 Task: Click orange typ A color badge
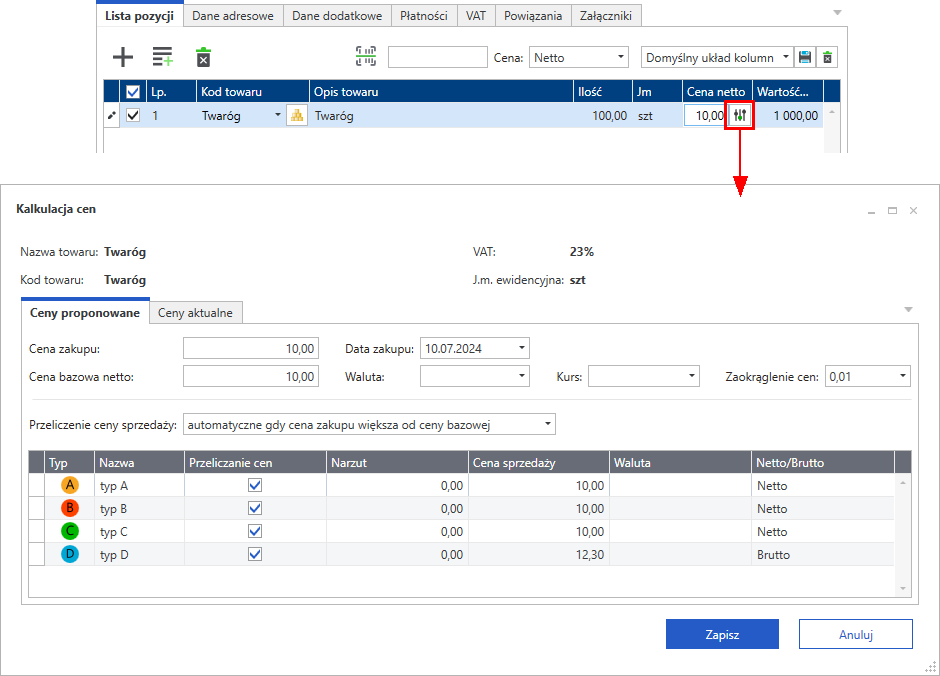[69, 485]
